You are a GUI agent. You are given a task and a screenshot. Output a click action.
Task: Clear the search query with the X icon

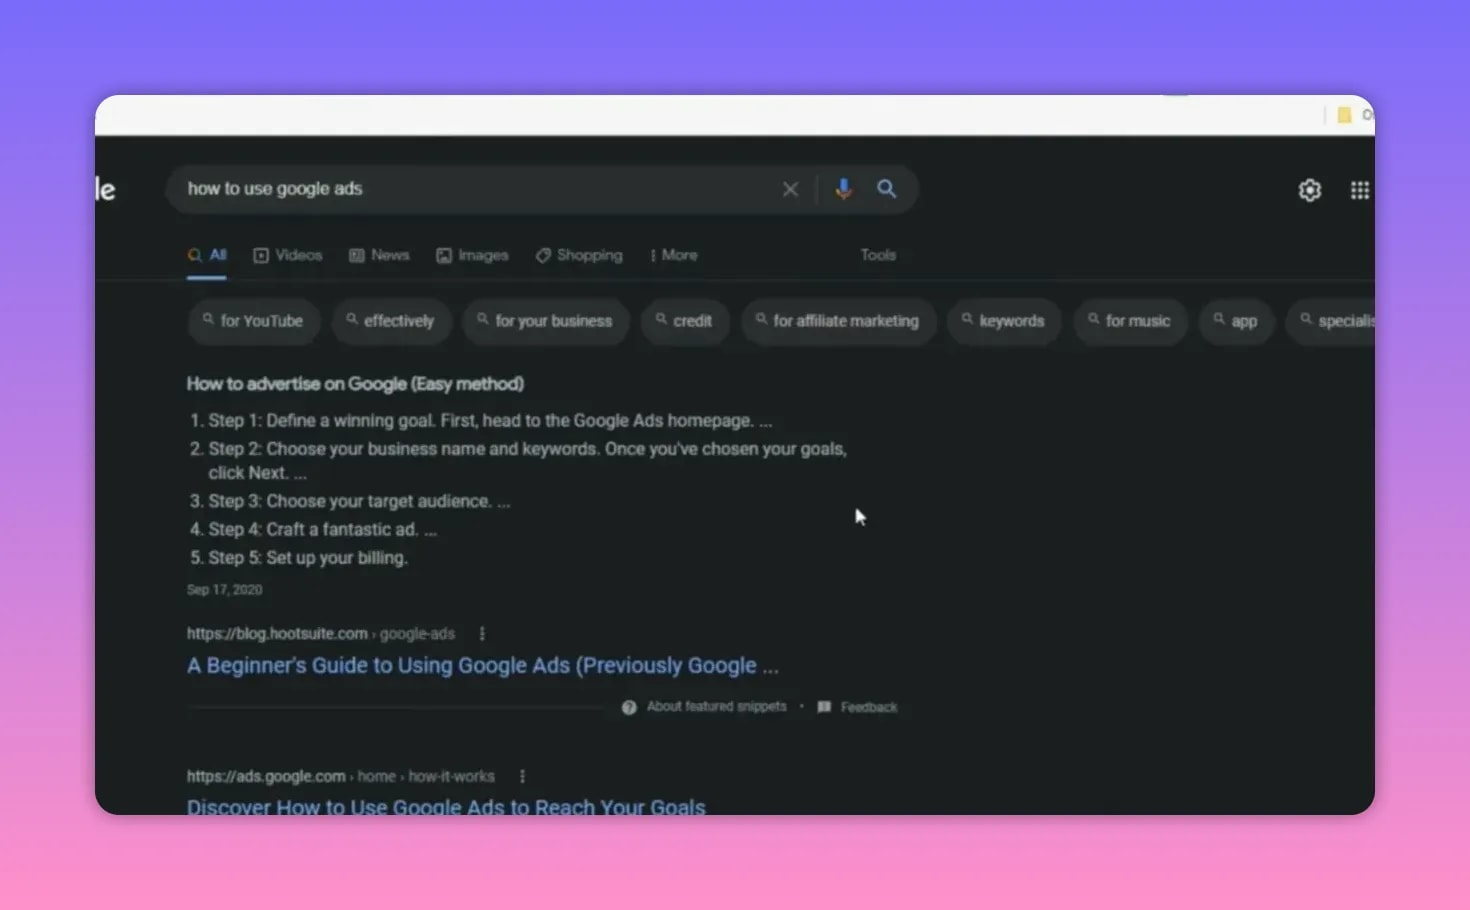(790, 188)
